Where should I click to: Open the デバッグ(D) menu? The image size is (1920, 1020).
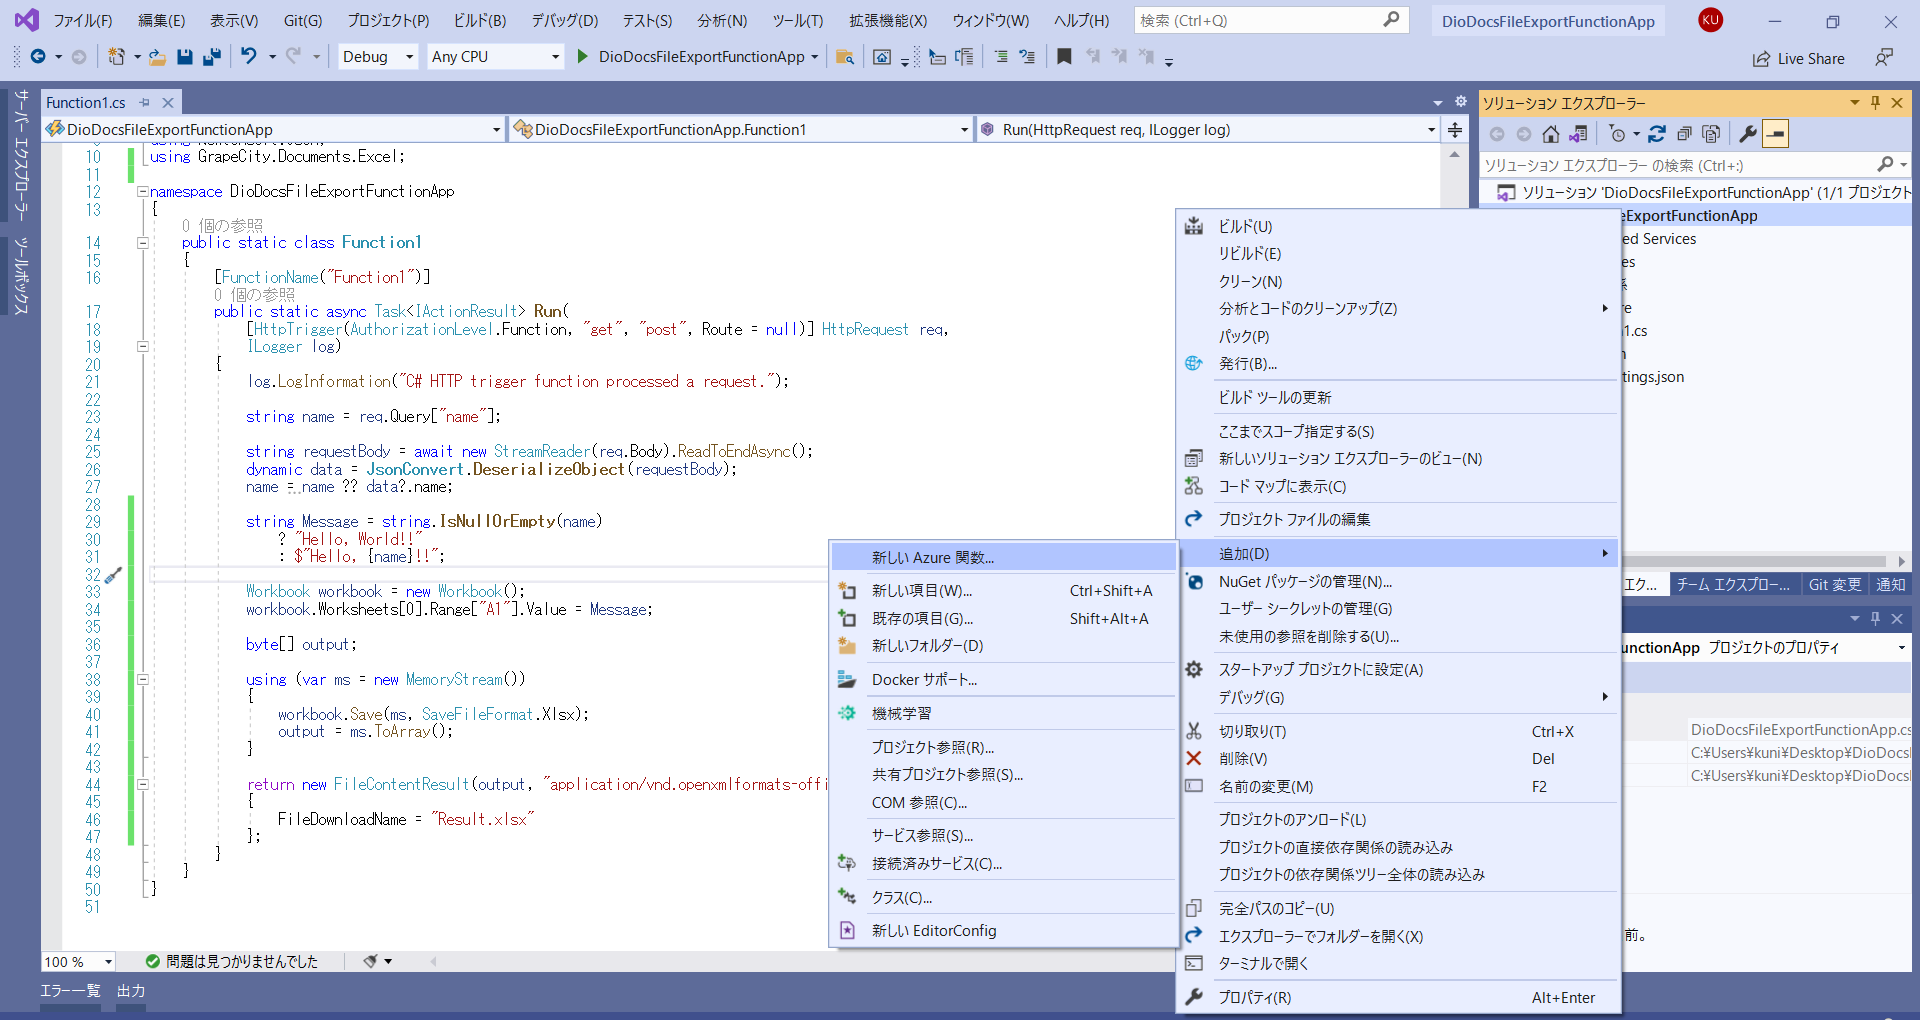[564, 20]
